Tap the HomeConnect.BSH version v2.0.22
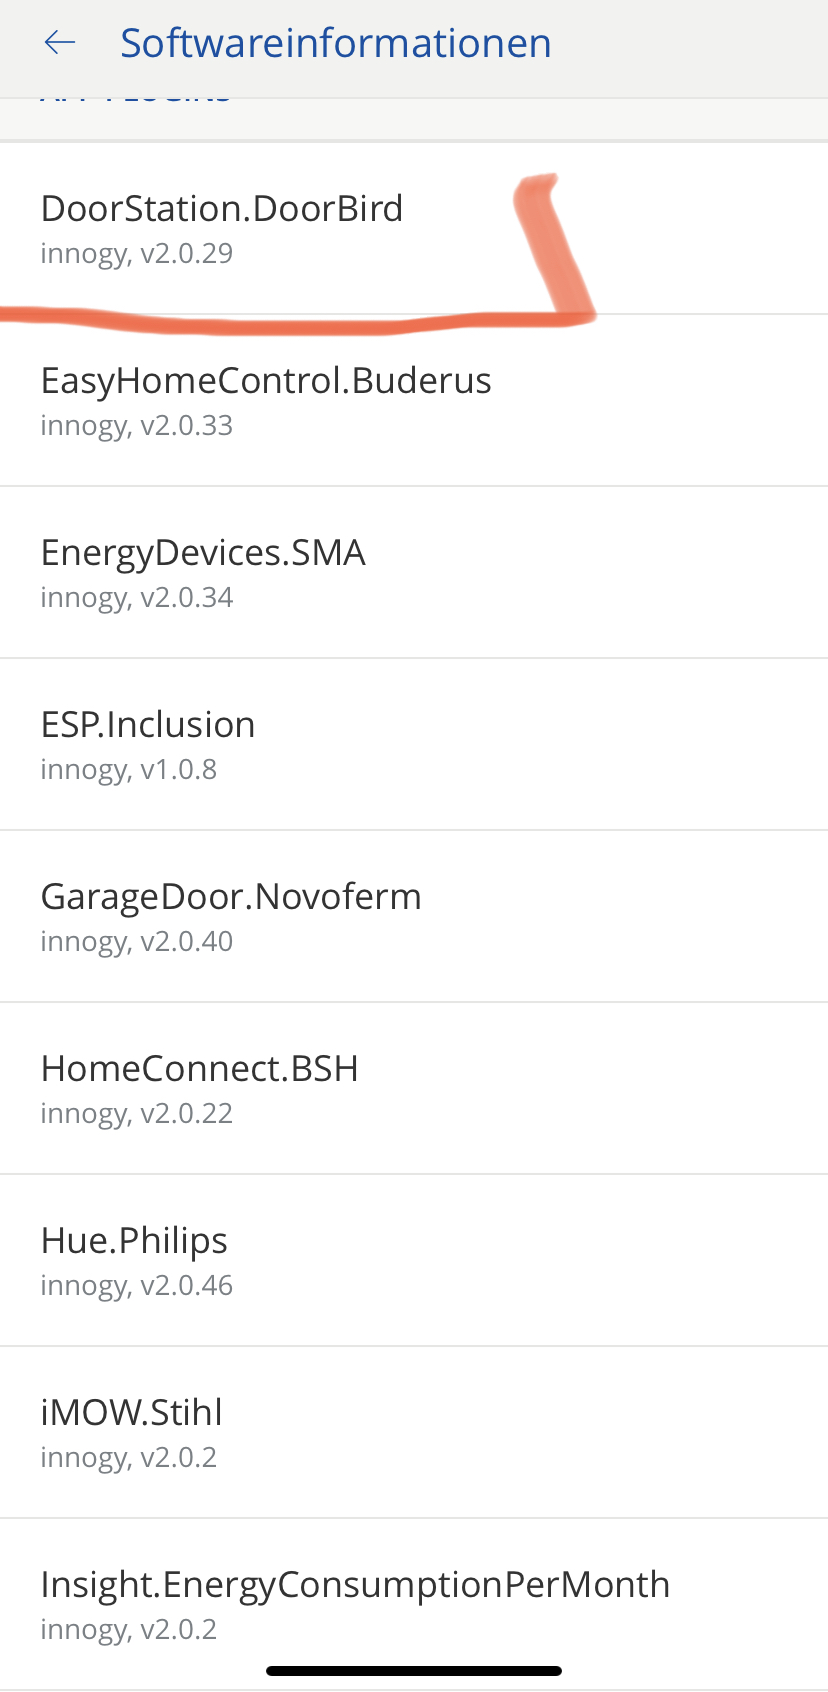 [x=137, y=1114]
